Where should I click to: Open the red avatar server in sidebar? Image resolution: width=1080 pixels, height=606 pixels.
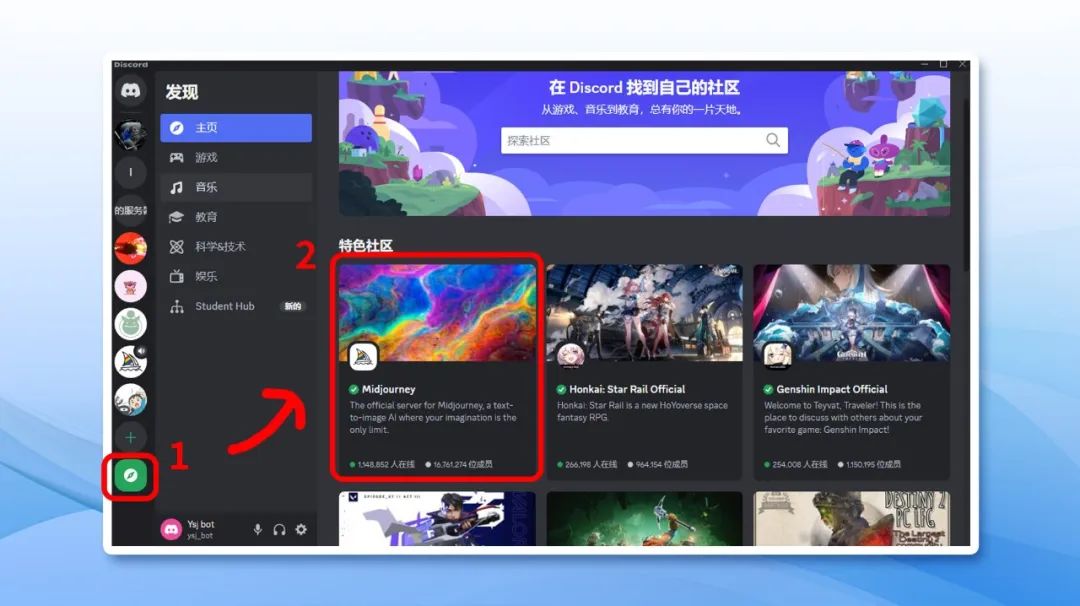click(130, 248)
